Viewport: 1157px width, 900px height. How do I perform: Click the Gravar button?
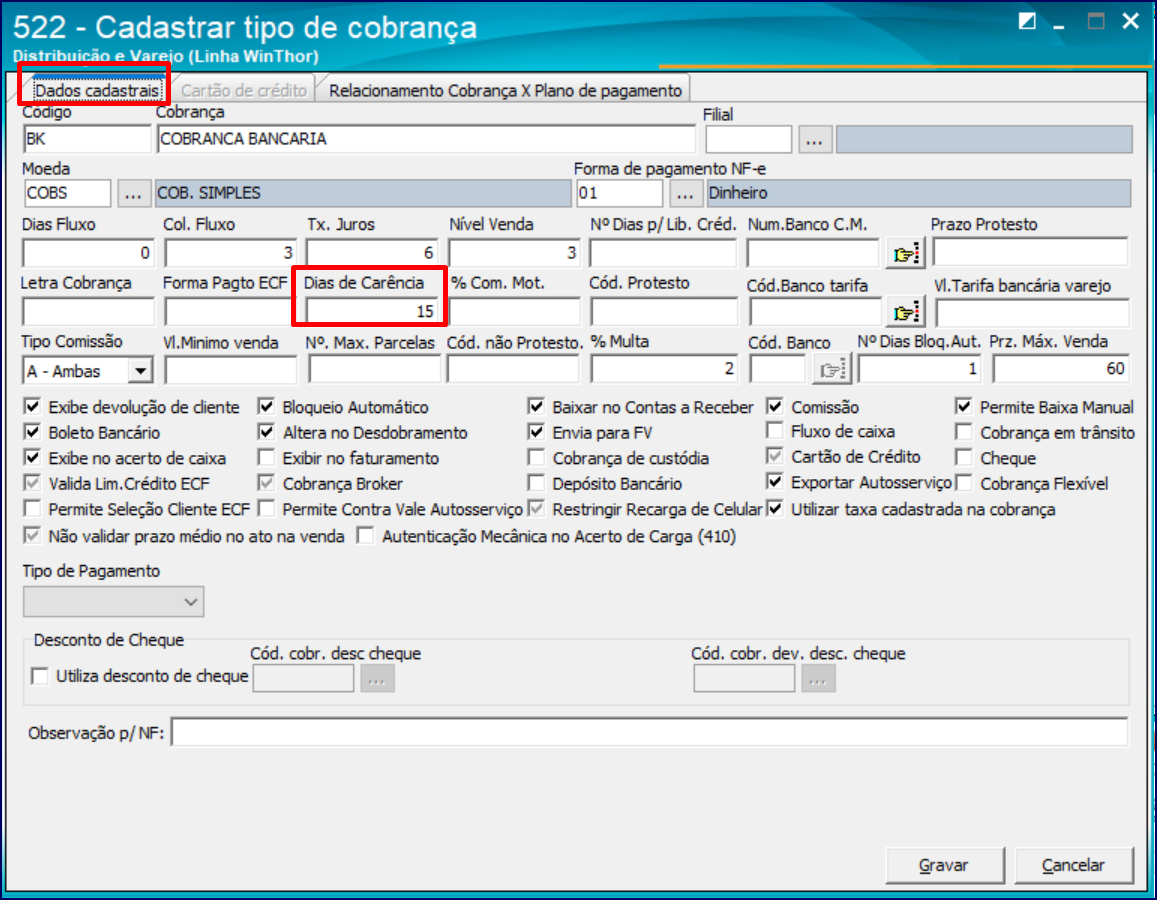[x=944, y=865]
